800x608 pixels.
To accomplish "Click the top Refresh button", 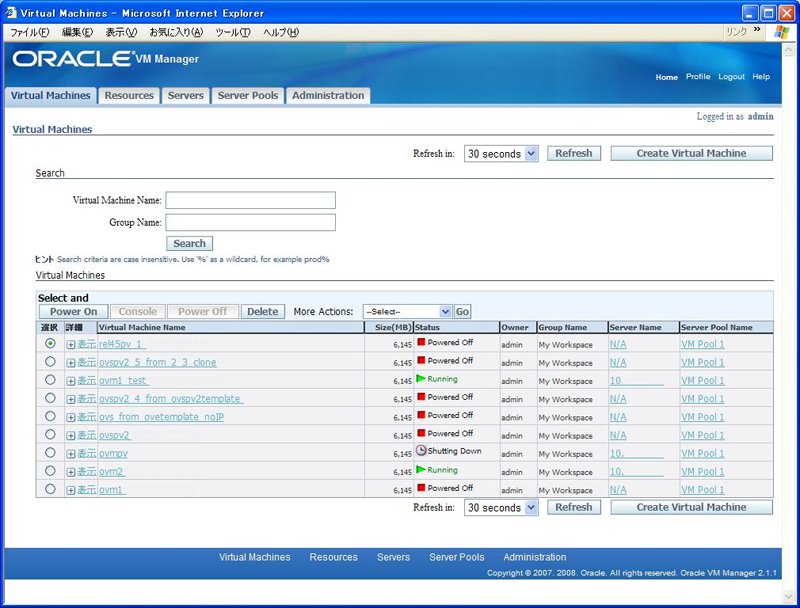I will (x=574, y=154).
